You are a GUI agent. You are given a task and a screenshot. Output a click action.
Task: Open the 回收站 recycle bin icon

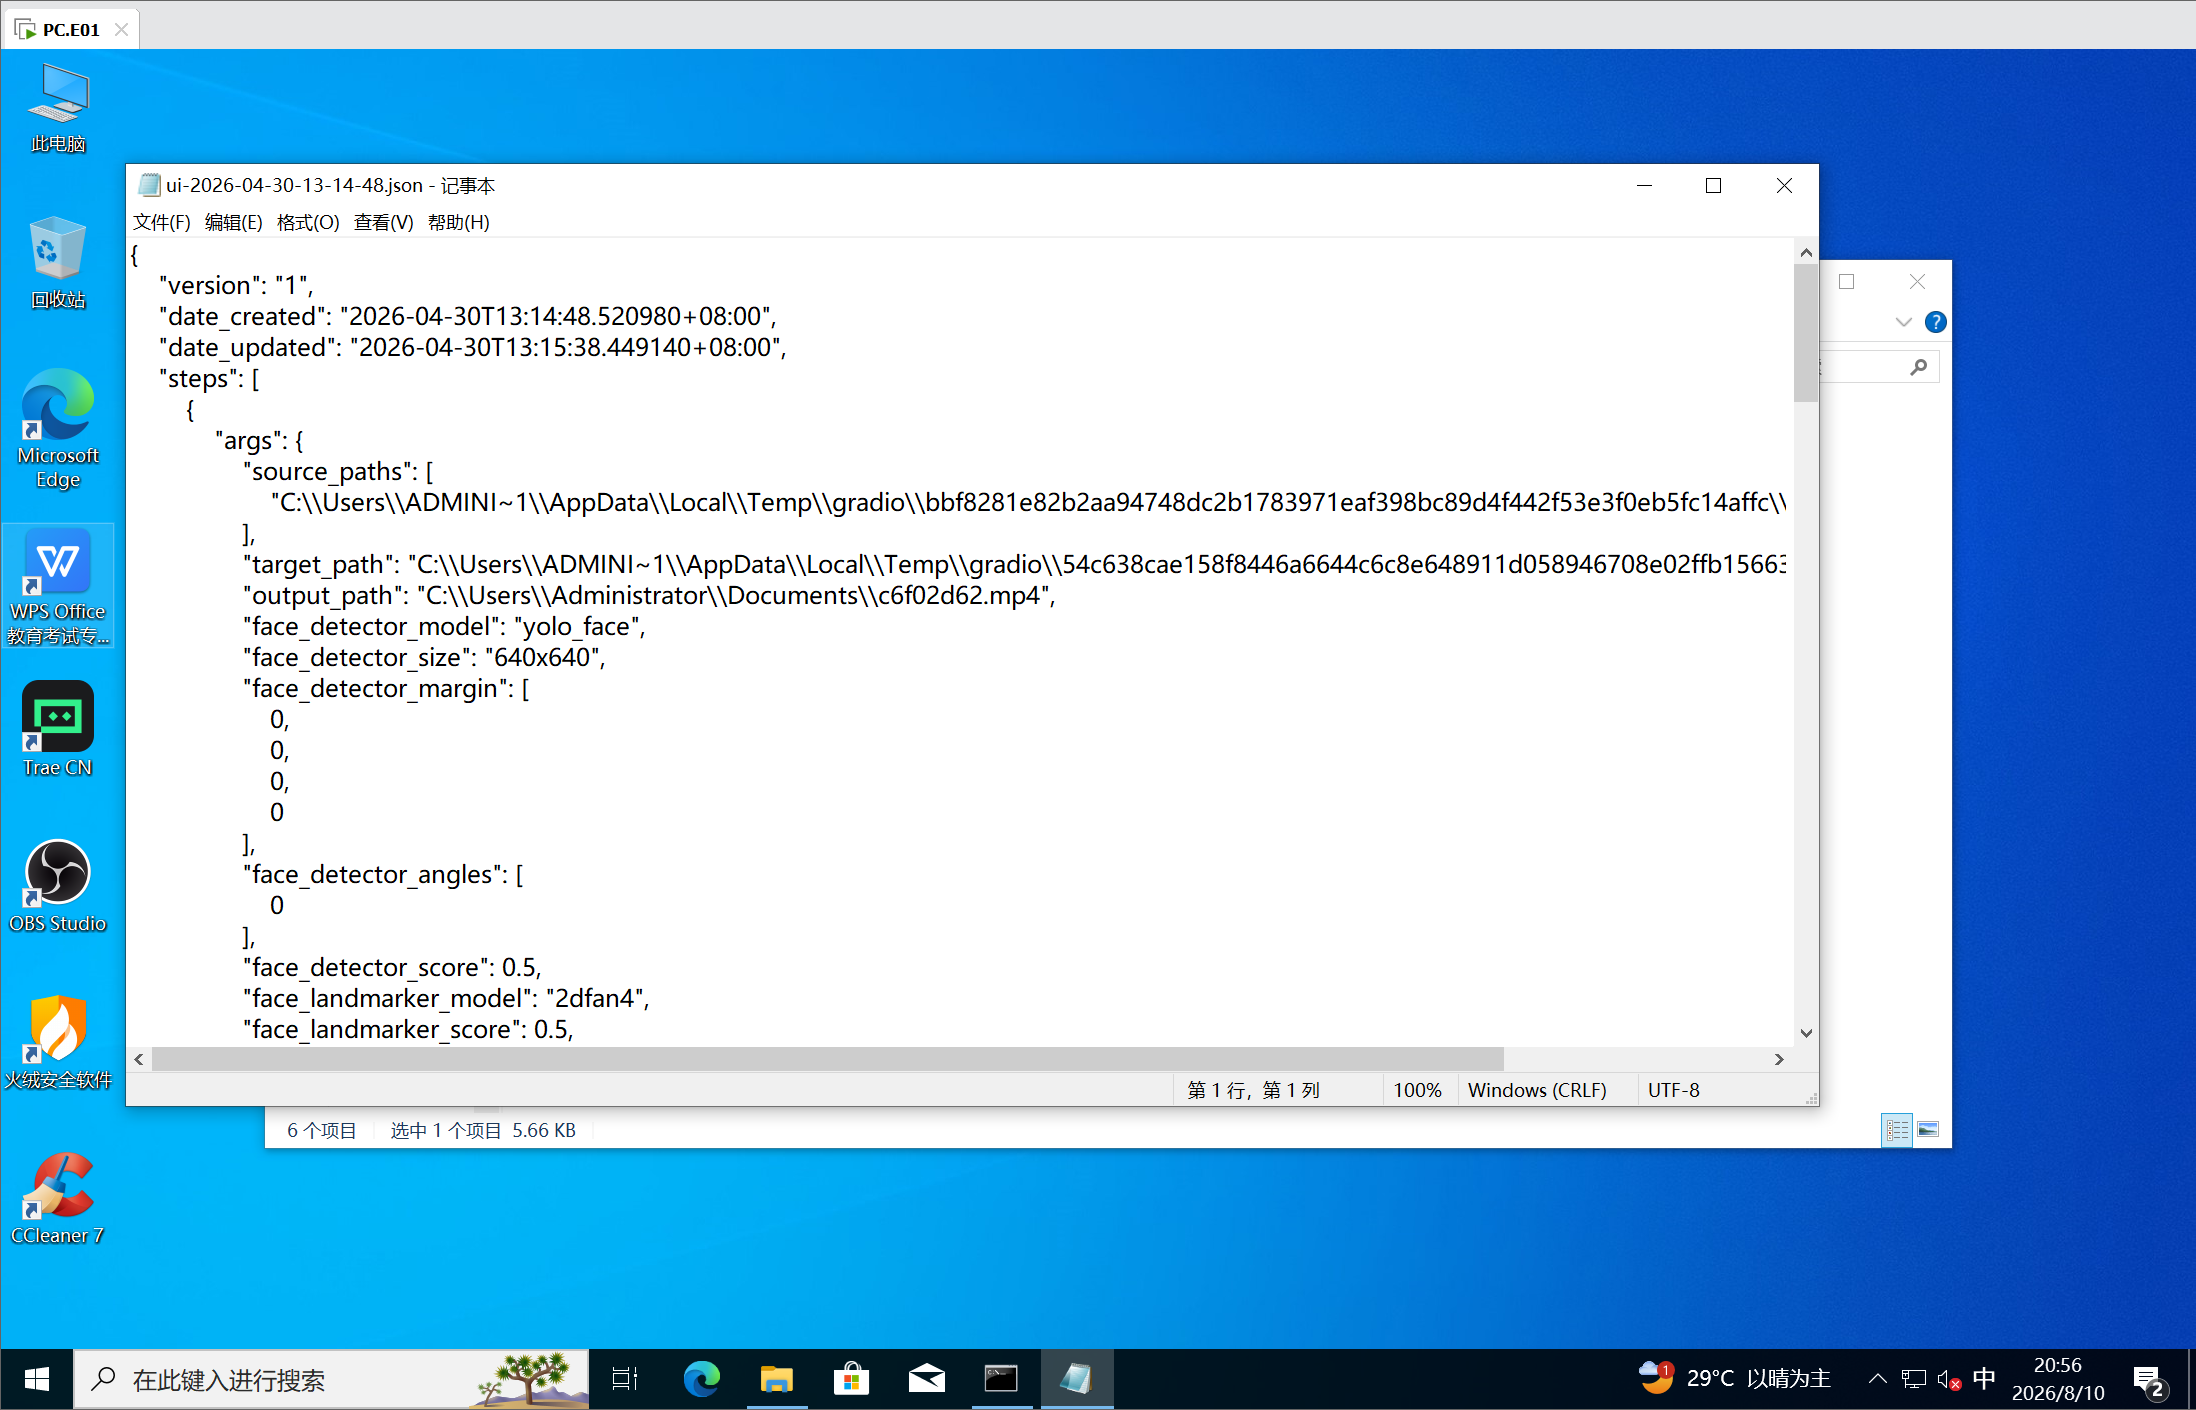click(x=58, y=263)
